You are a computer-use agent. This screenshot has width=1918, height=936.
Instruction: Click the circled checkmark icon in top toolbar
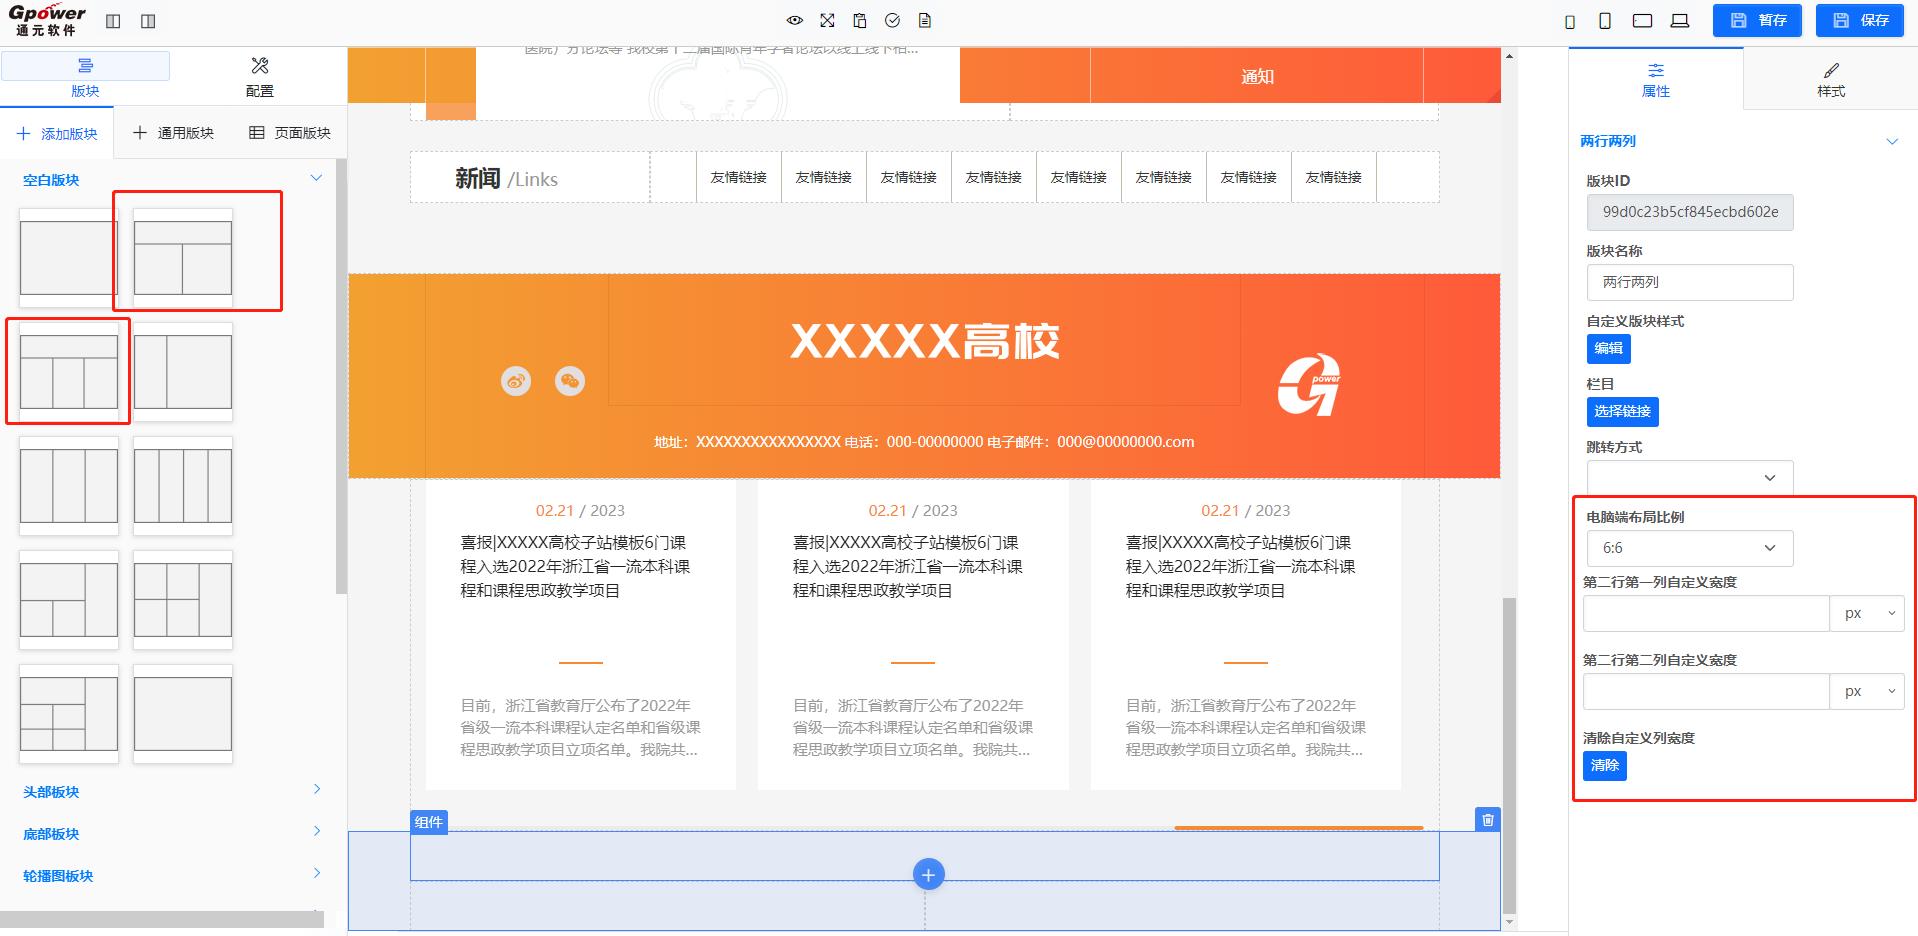[x=893, y=21]
